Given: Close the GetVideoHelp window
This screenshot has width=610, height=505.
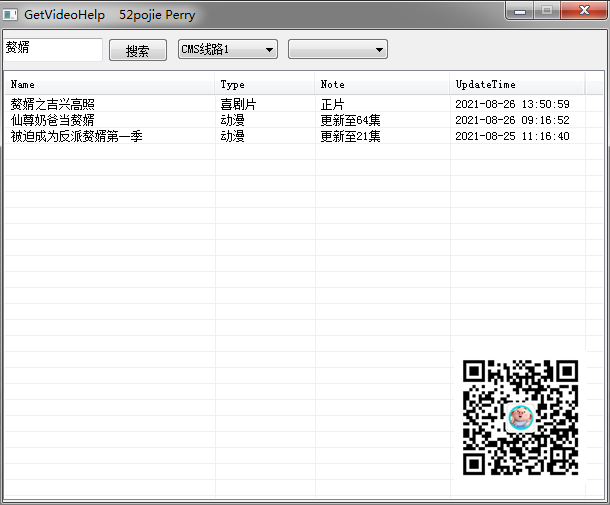Looking at the screenshot, I should (584, 11).
